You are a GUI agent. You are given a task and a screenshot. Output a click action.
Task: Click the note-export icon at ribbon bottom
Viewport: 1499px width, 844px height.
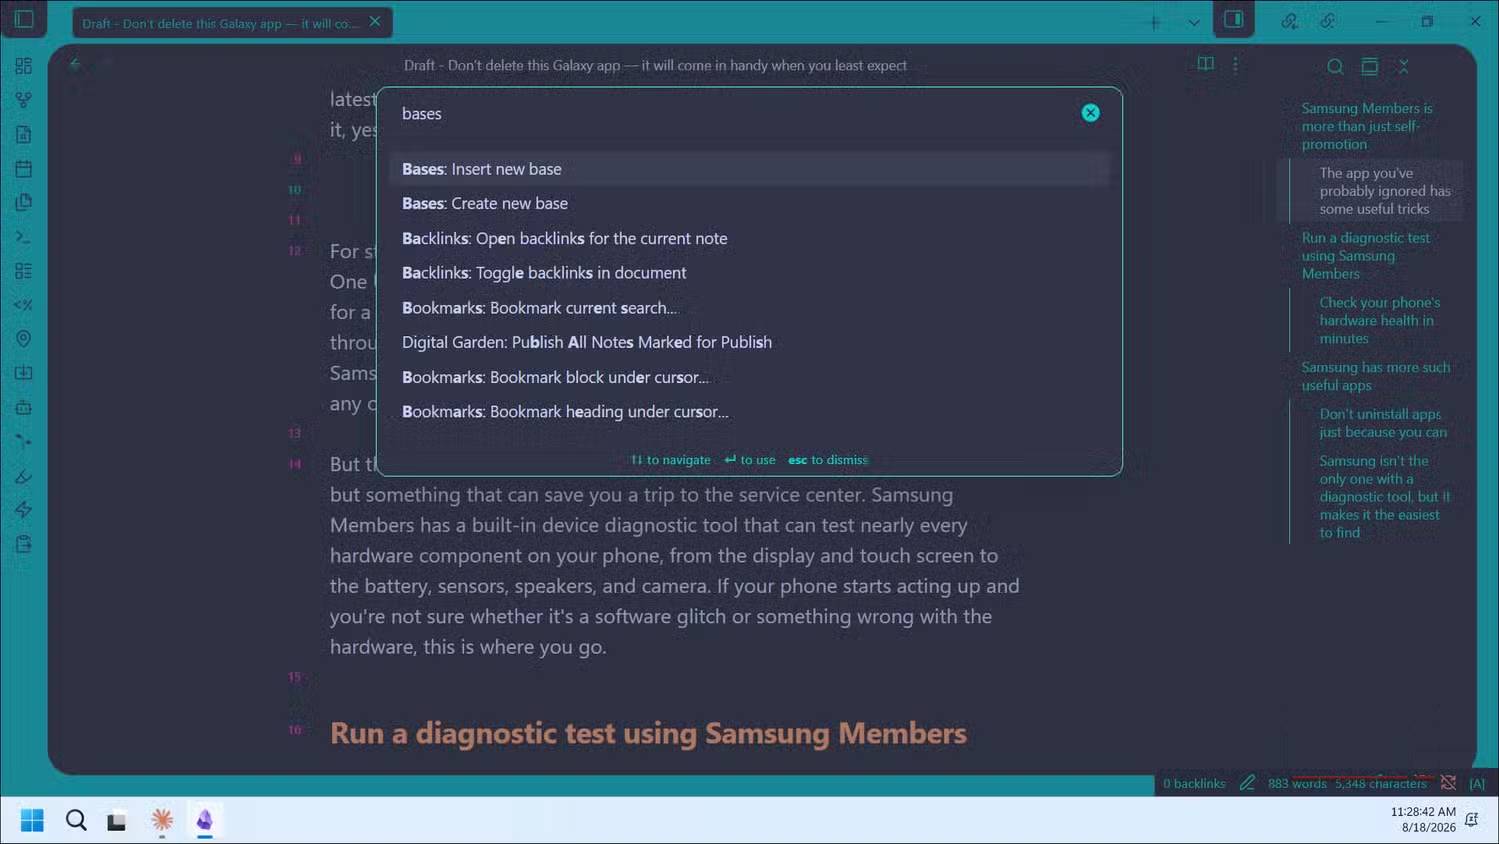(x=24, y=544)
